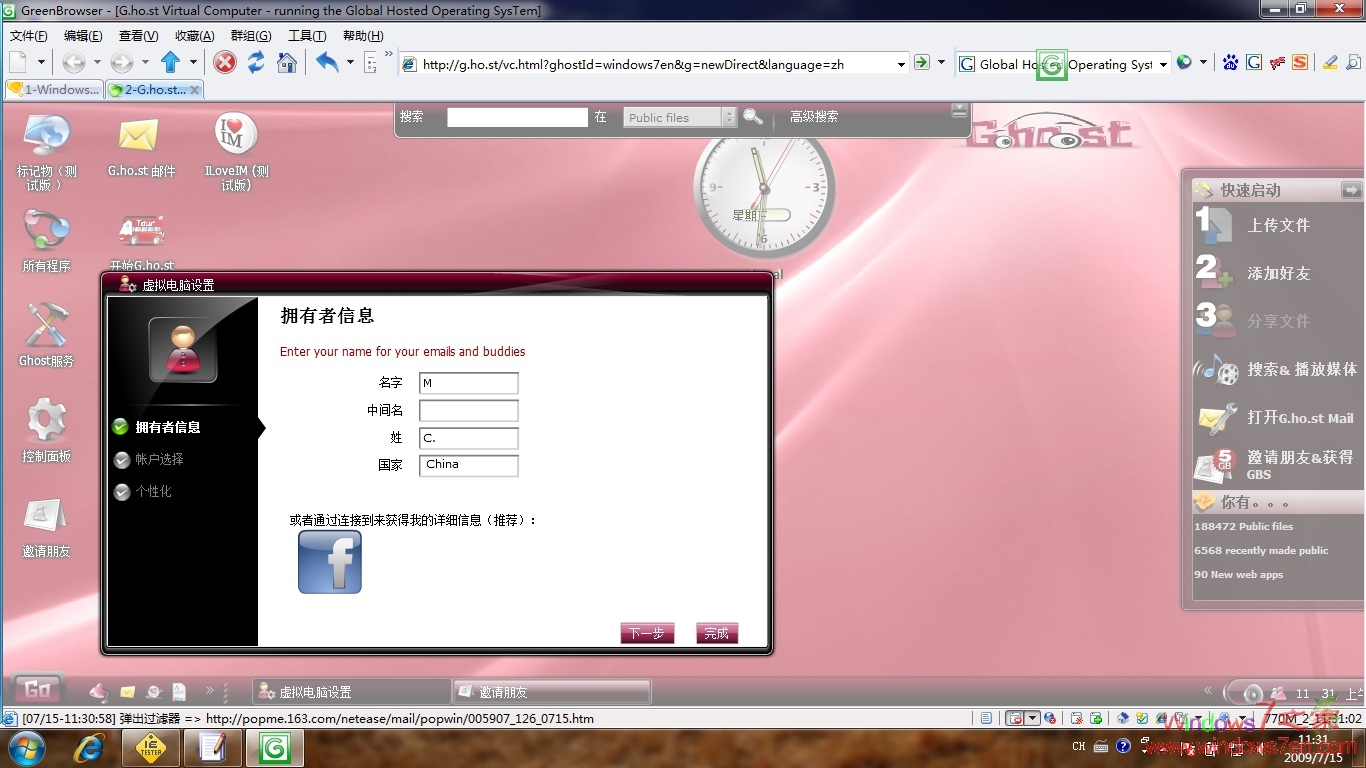The width and height of the screenshot is (1366, 768).
Task: Click the browser home page icon
Action: [x=287, y=63]
